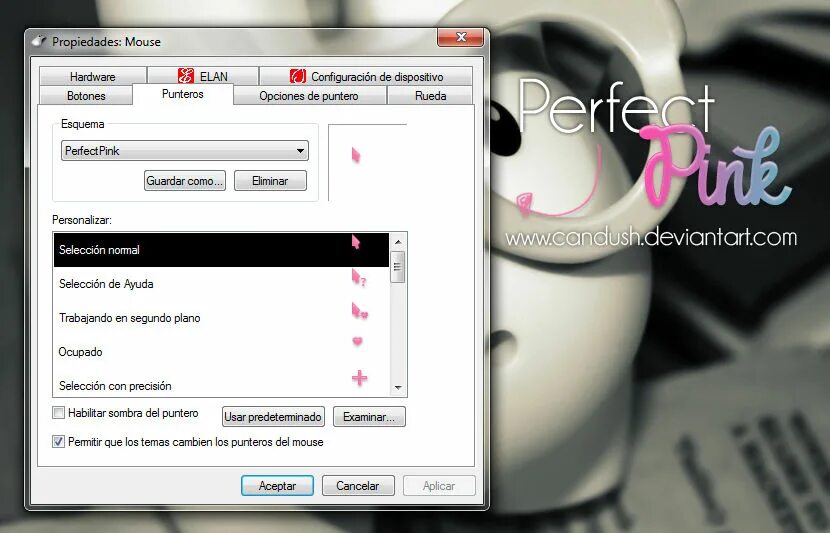830x533 pixels.
Task: Switch to the Rueda tab
Action: [x=430, y=96]
